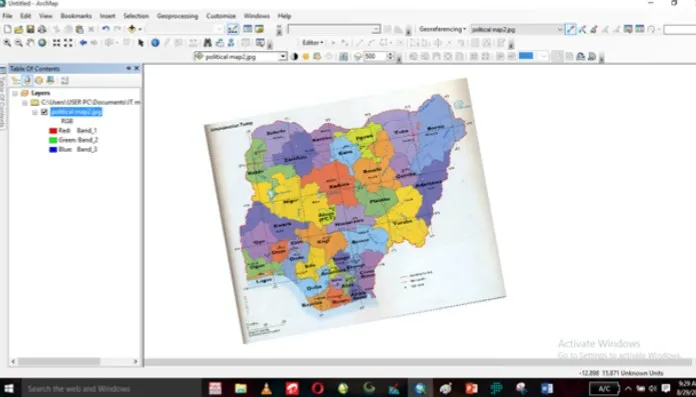This screenshot has width=696, height=397.
Task: Click the Windows Start button
Action: coord(9,389)
